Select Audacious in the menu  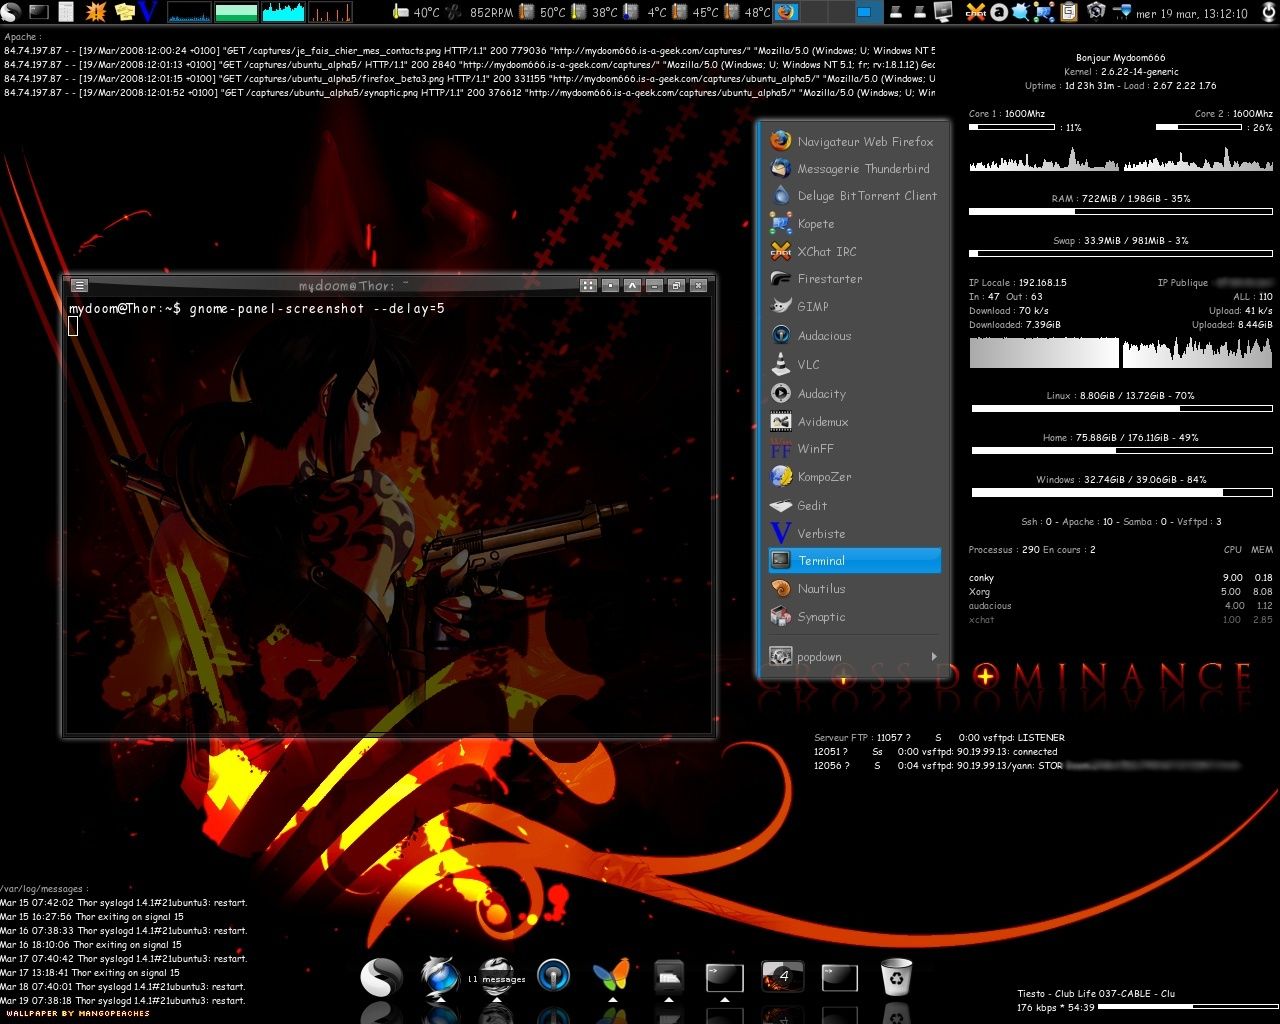point(855,336)
